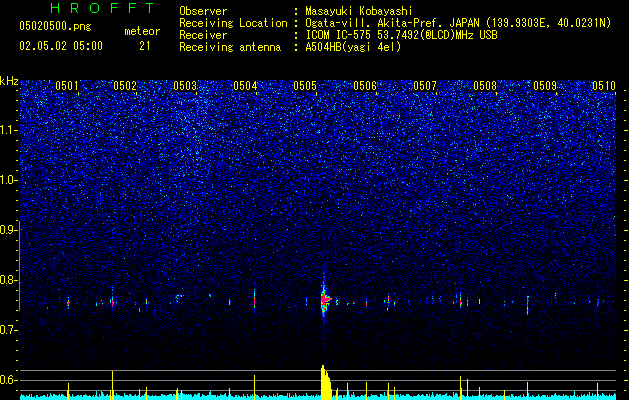Click the 0506 time marker
Viewport: 629px width, 400px height.
click(365, 85)
